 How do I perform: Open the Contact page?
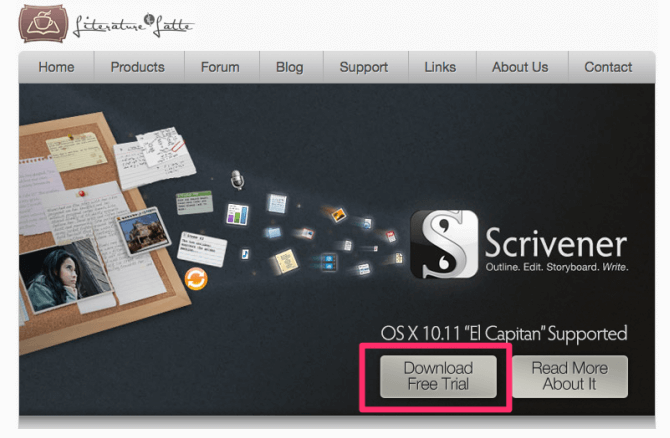tap(608, 67)
